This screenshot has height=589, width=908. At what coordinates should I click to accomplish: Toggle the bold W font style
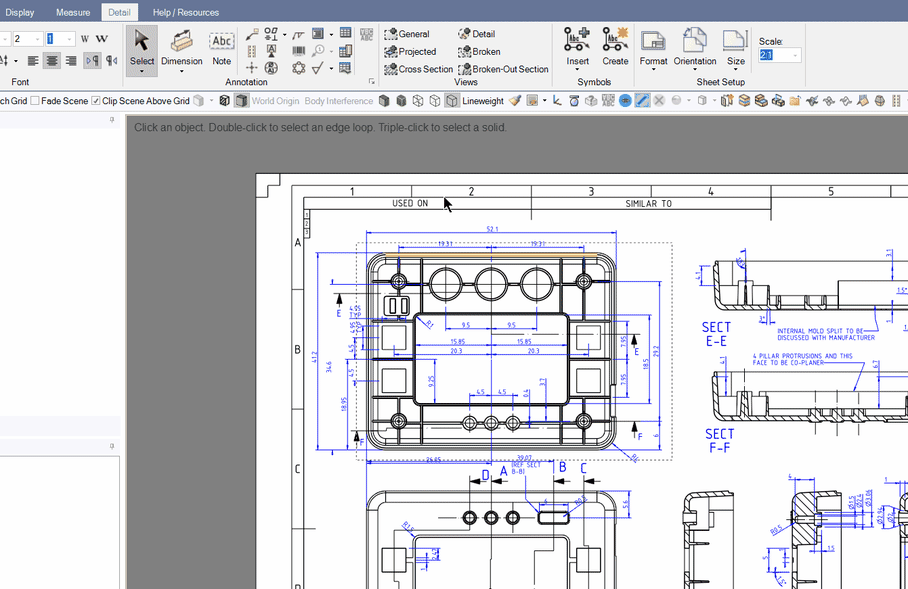click(x=102, y=39)
